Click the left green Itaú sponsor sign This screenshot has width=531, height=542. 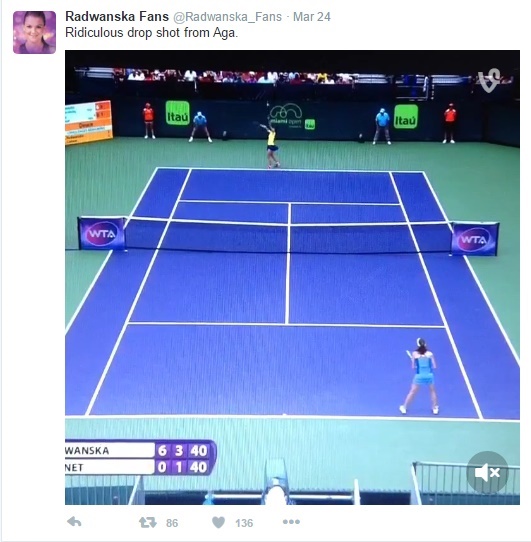(x=178, y=113)
